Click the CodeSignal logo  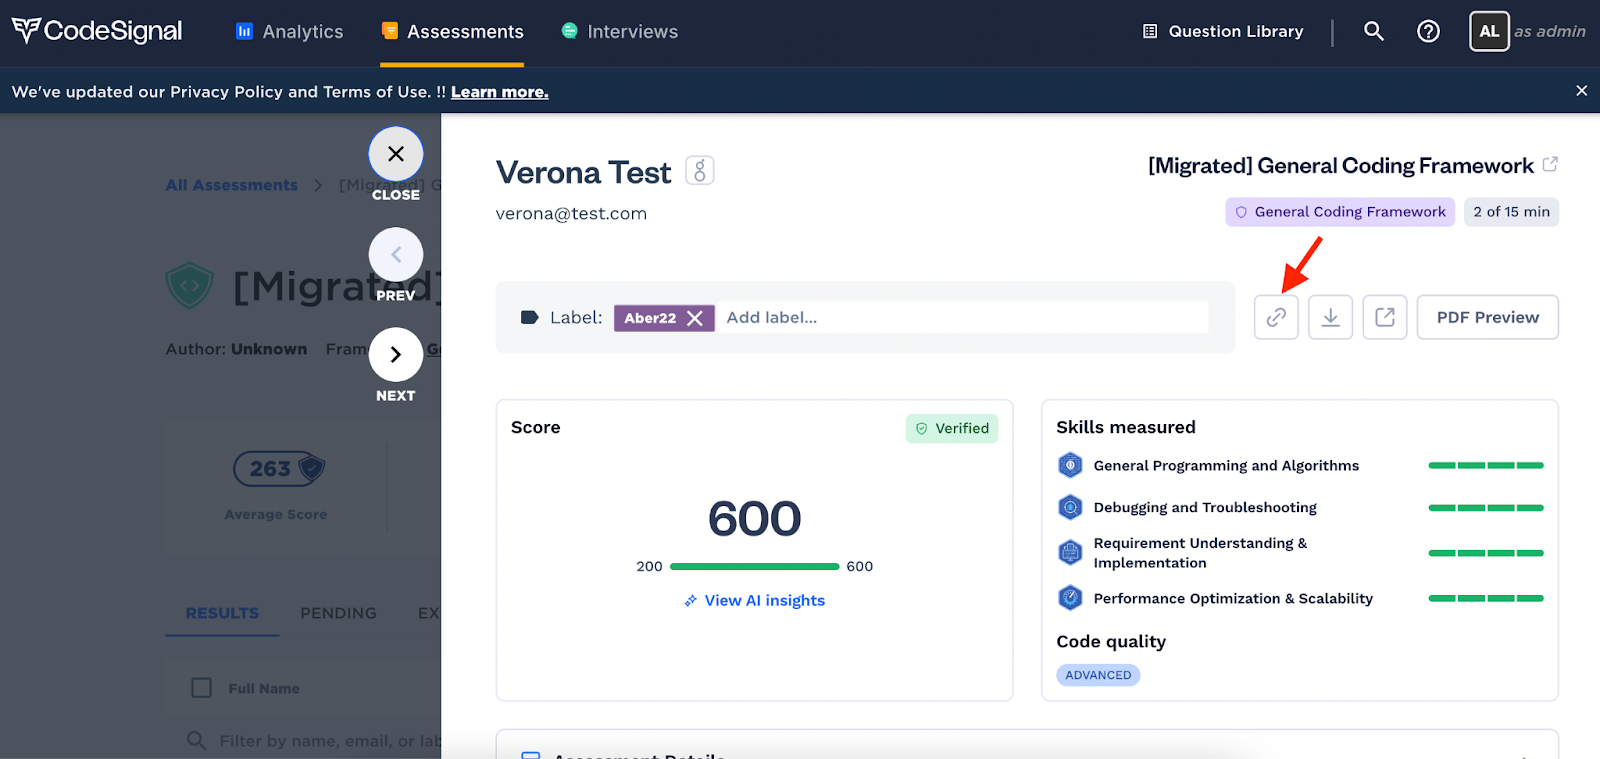(97, 31)
